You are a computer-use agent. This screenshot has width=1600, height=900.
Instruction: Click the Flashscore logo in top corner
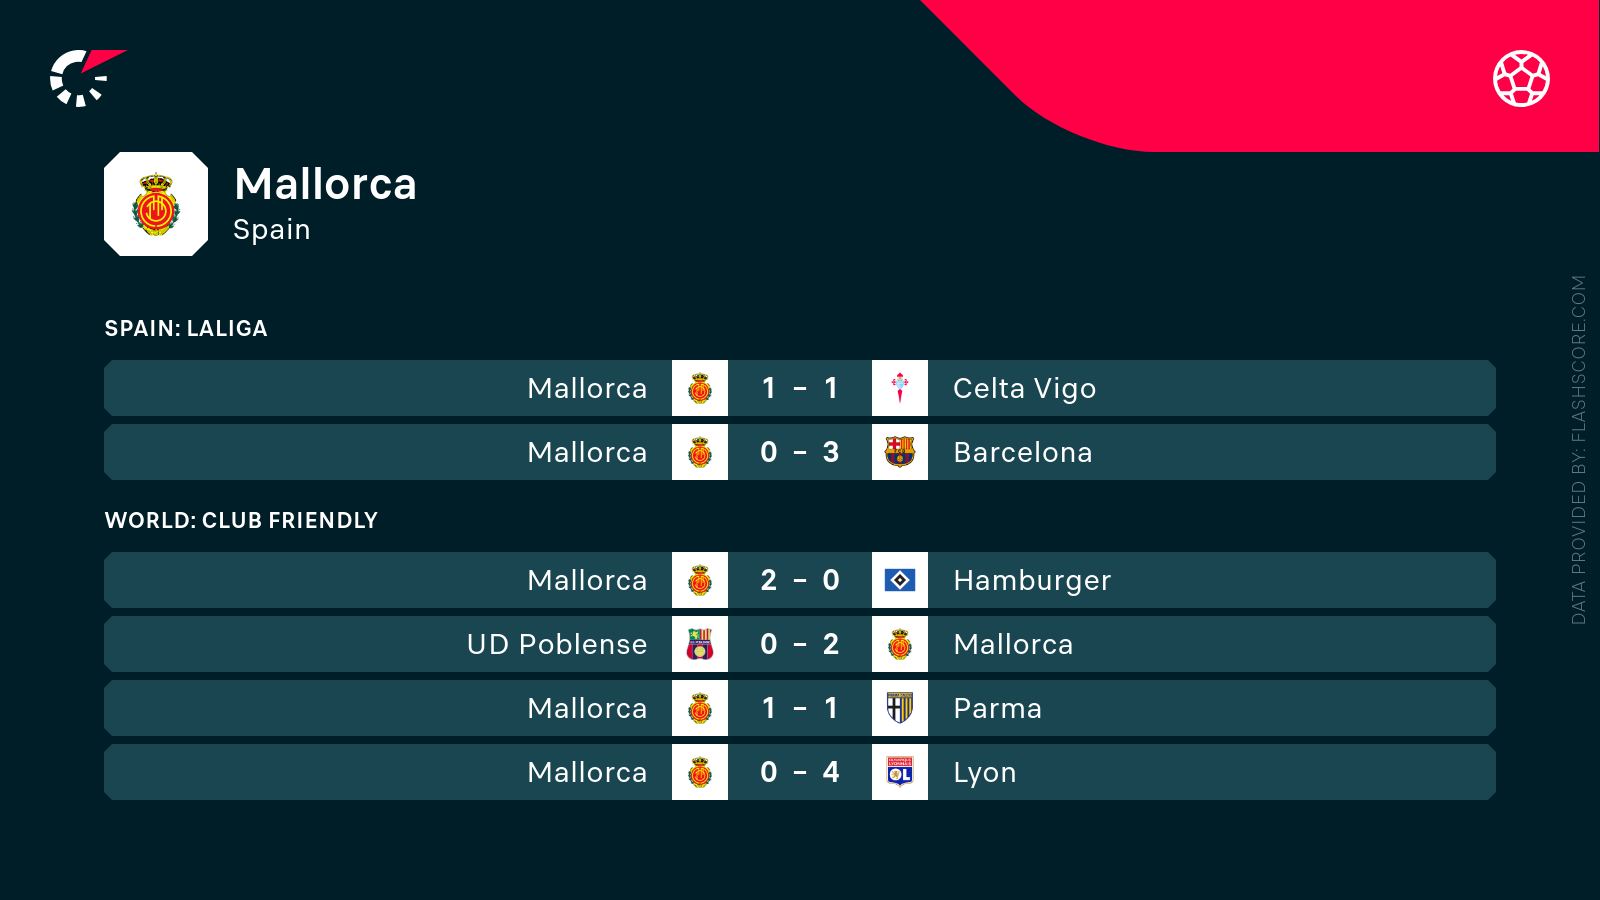click(x=86, y=78)
